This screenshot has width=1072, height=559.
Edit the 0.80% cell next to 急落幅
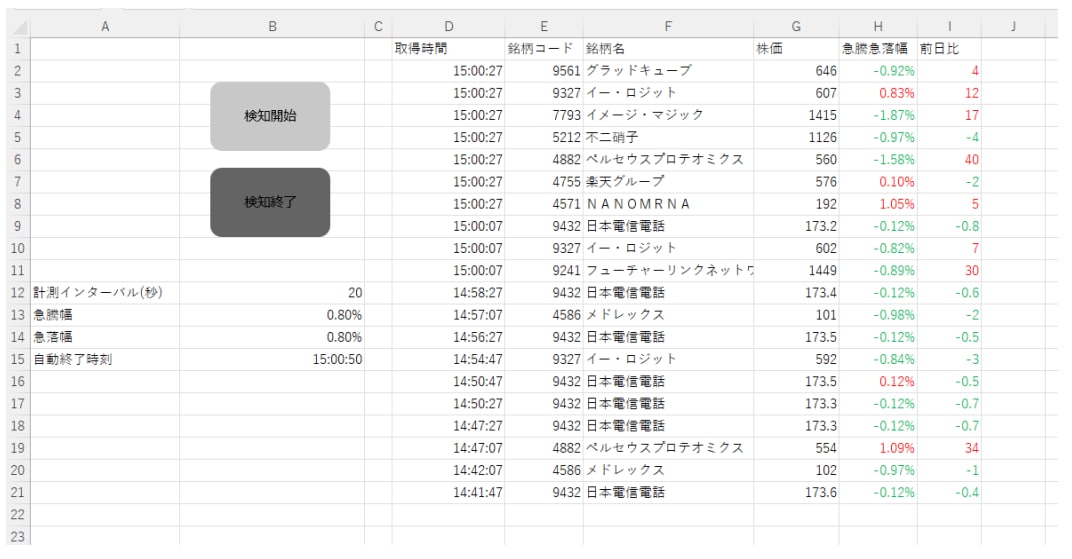click(x=272, y=337)
